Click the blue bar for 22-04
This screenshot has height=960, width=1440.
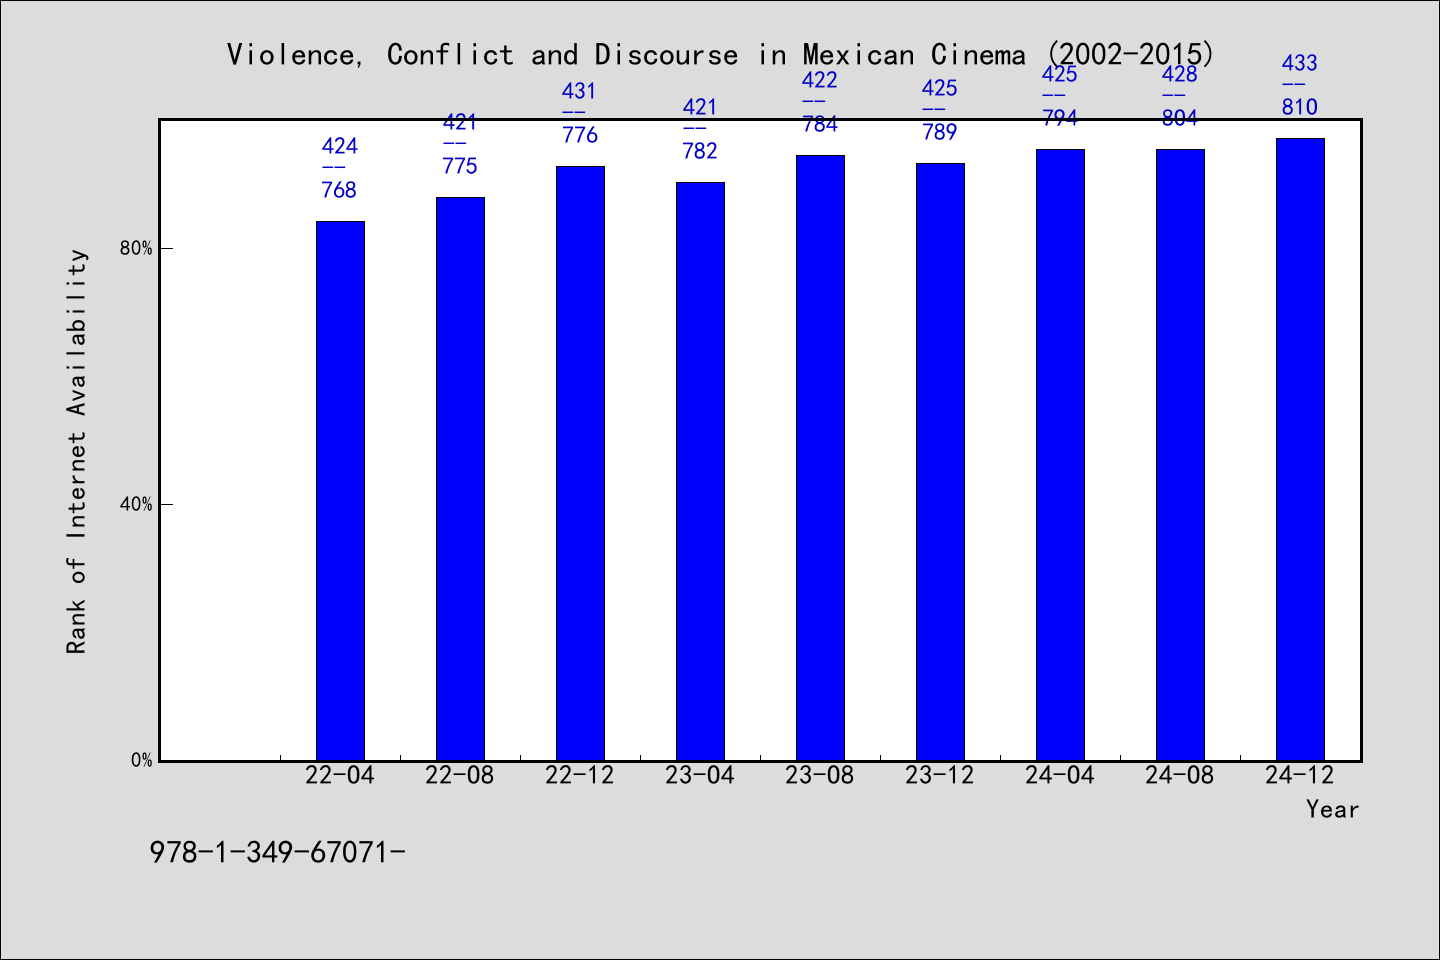tap(340, 491)
